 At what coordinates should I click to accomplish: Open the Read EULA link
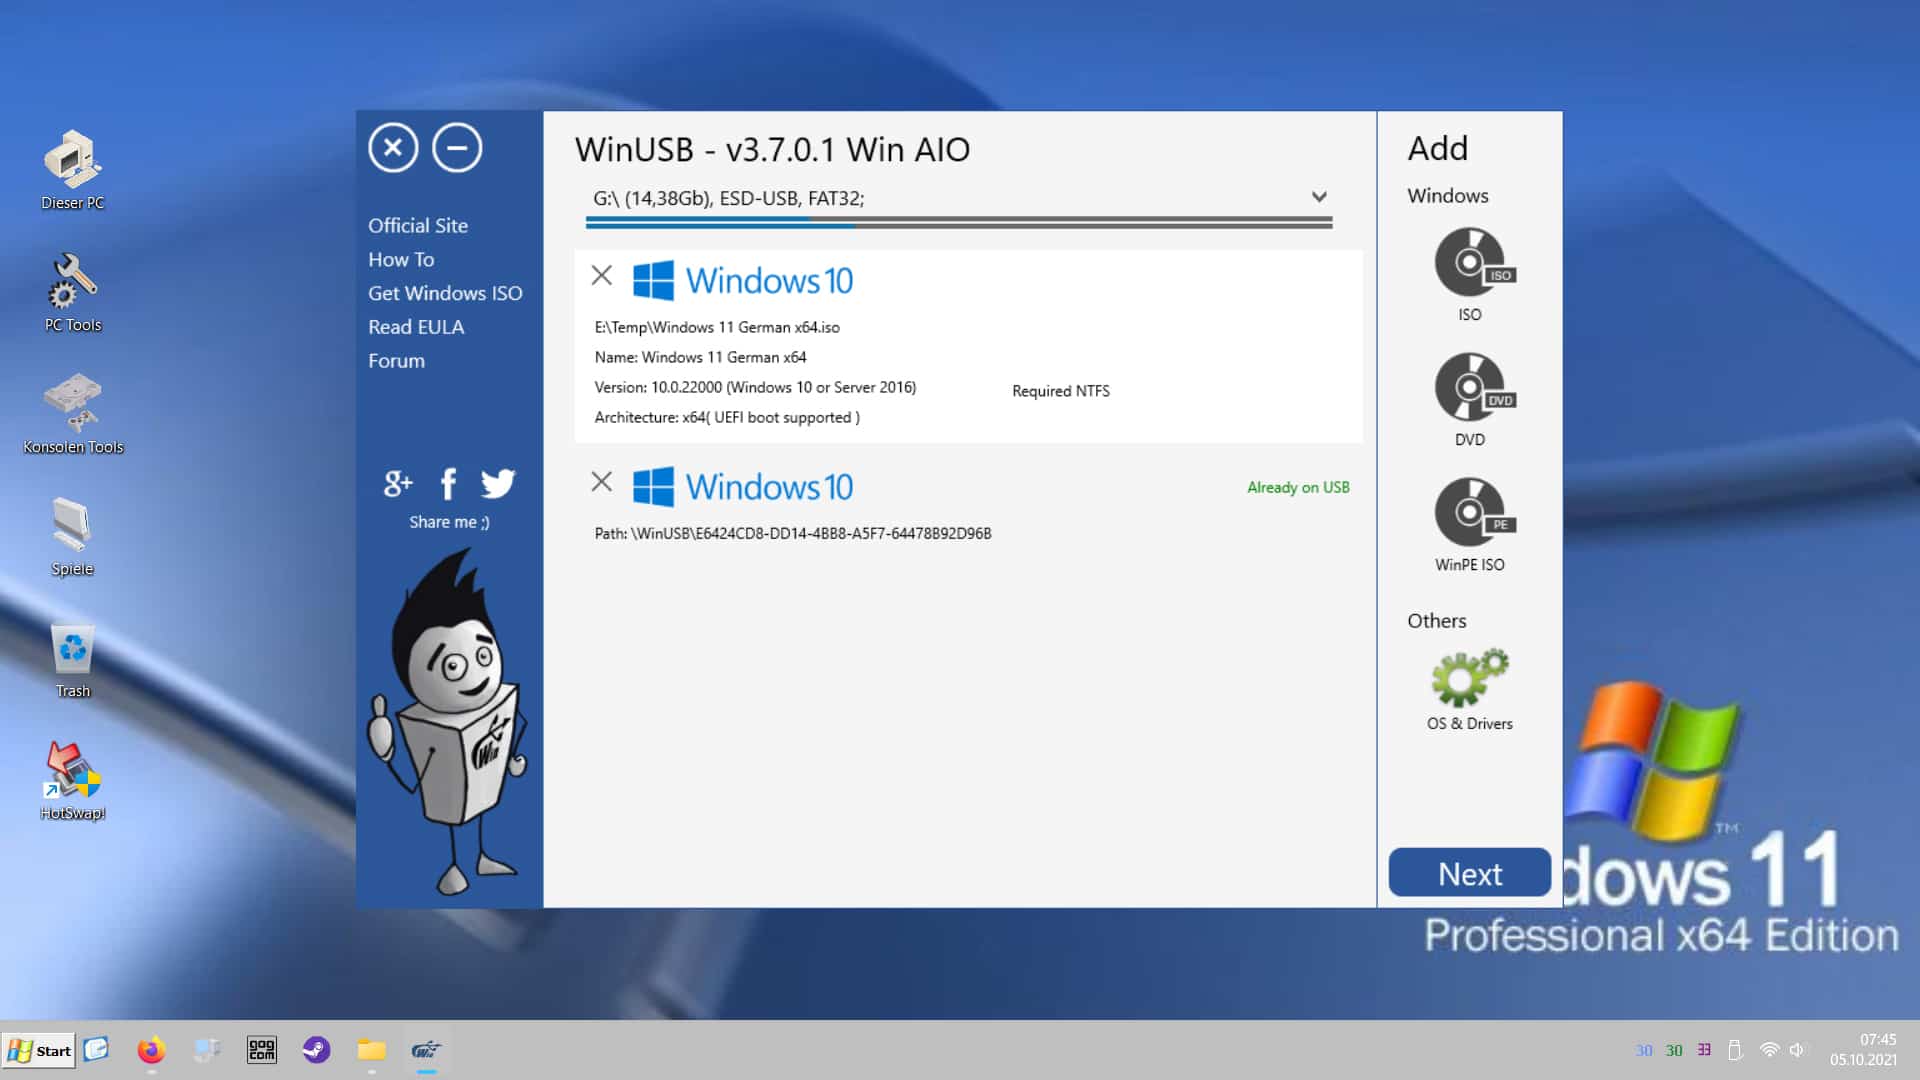[x=416, y=328]
